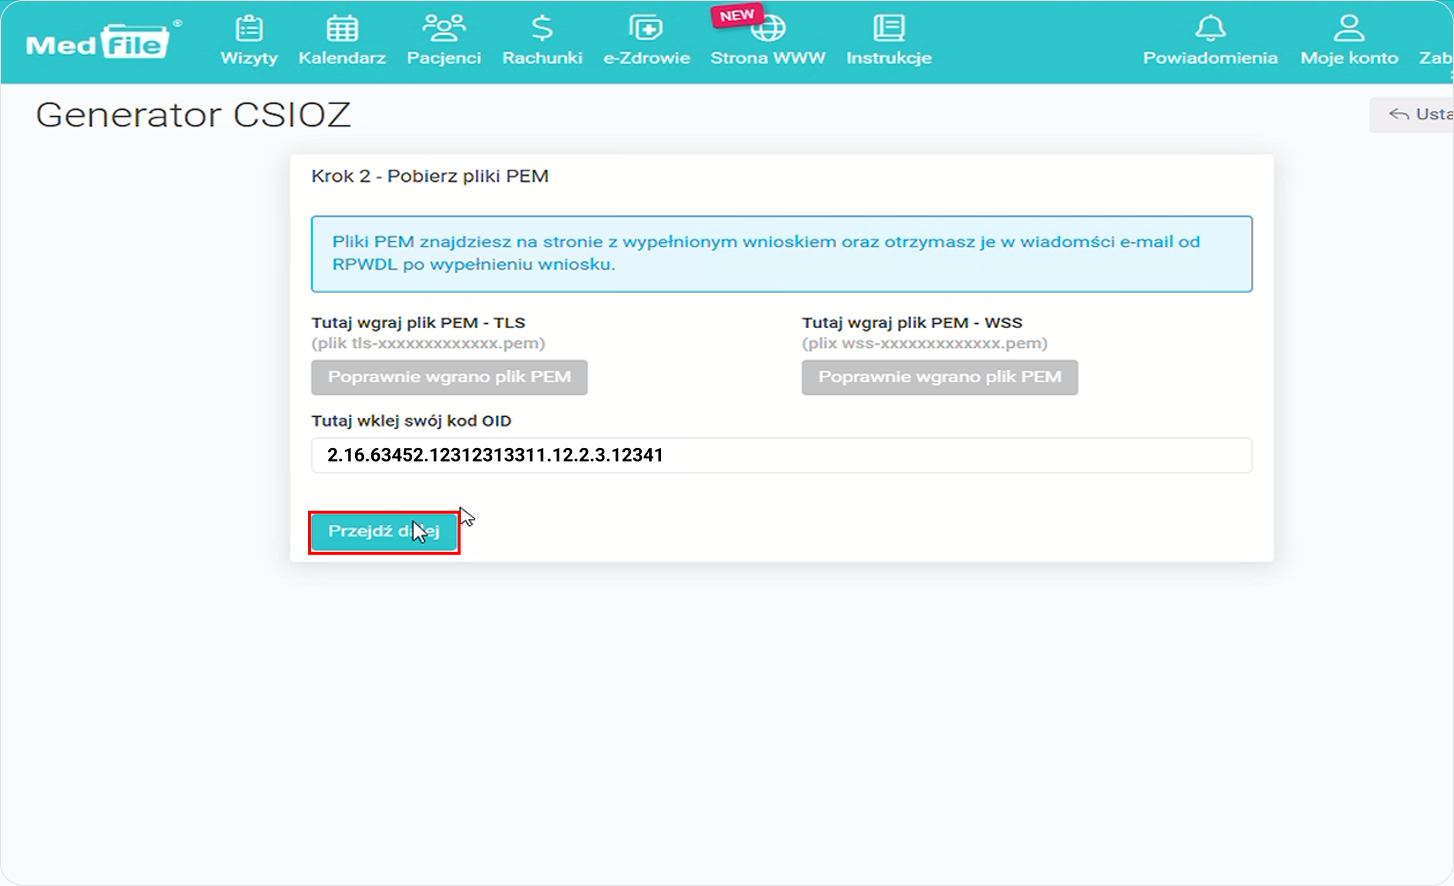This screenshot has height=886, width=1454.
Task: Click the PEM - WSS upload button
Action: tap(939, 377)
